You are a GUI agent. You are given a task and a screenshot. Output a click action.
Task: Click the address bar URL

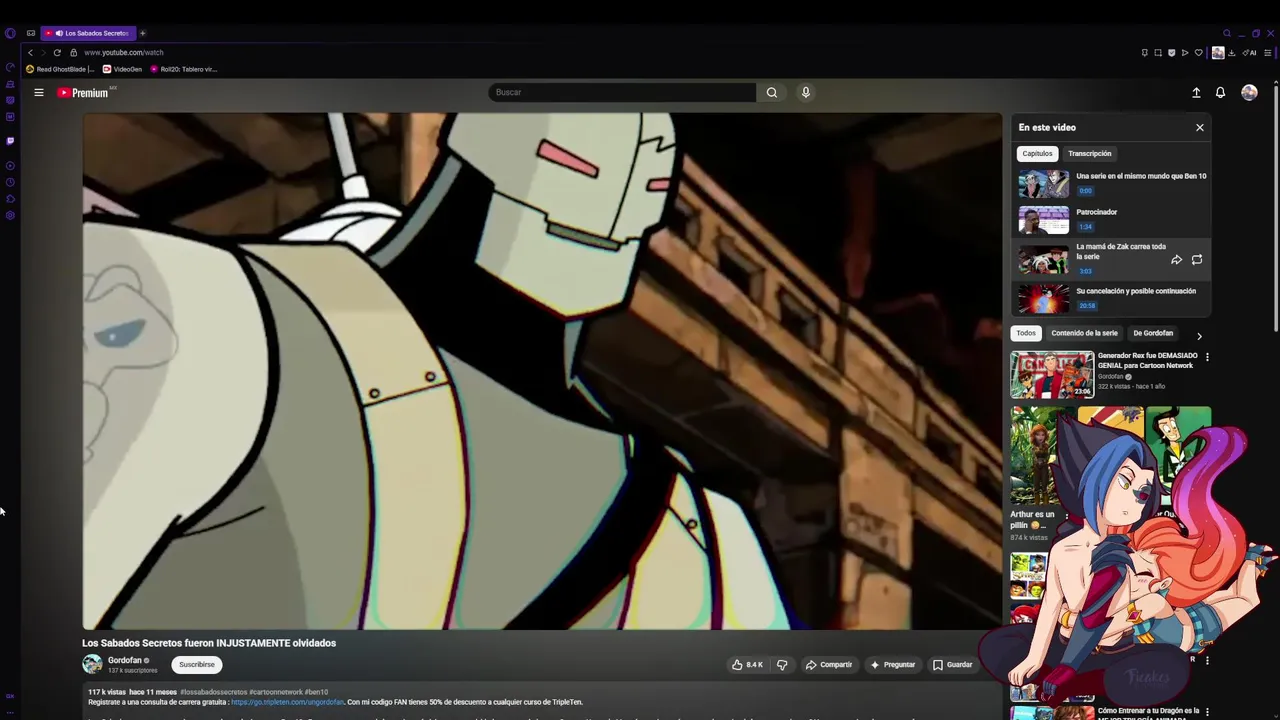124,52
